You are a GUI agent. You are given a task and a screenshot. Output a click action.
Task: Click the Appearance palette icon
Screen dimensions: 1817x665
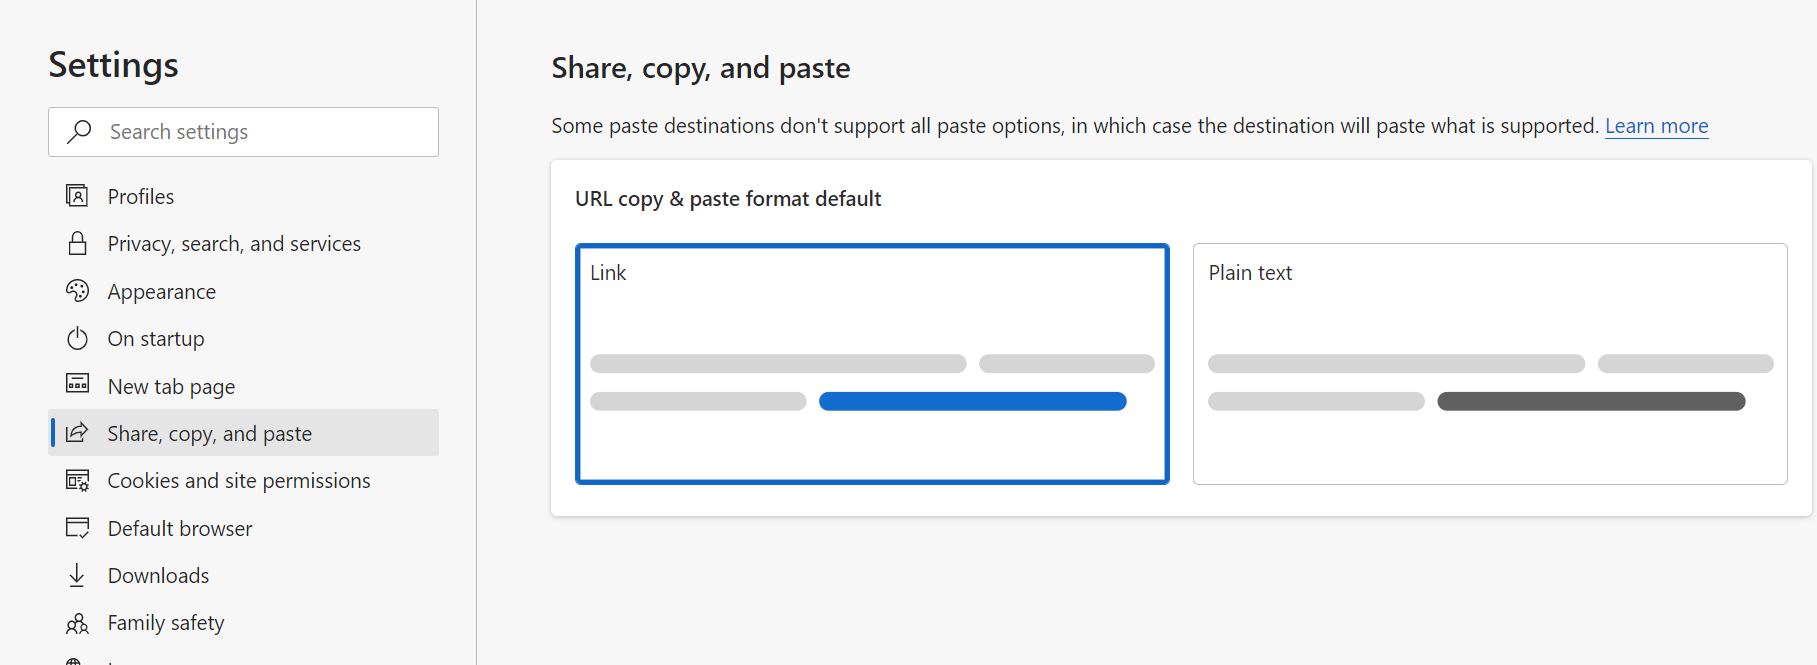77,291
